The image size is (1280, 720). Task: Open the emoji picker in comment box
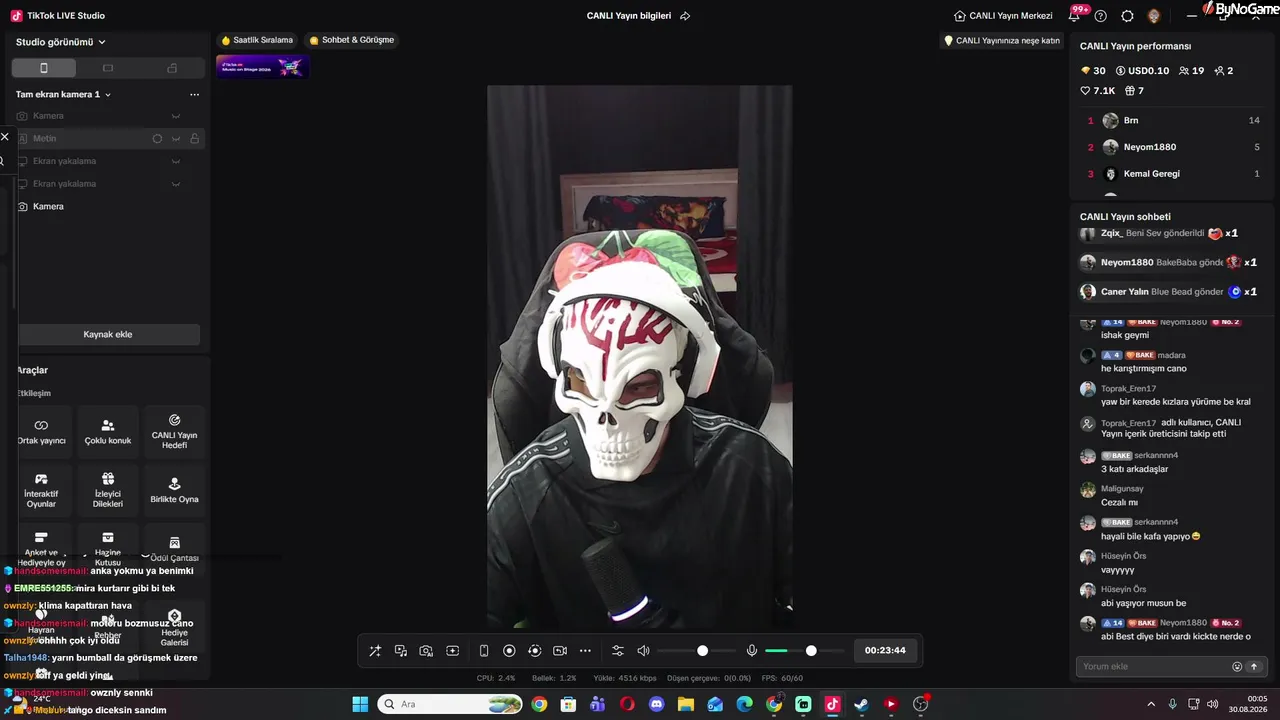click(1237, 667)
